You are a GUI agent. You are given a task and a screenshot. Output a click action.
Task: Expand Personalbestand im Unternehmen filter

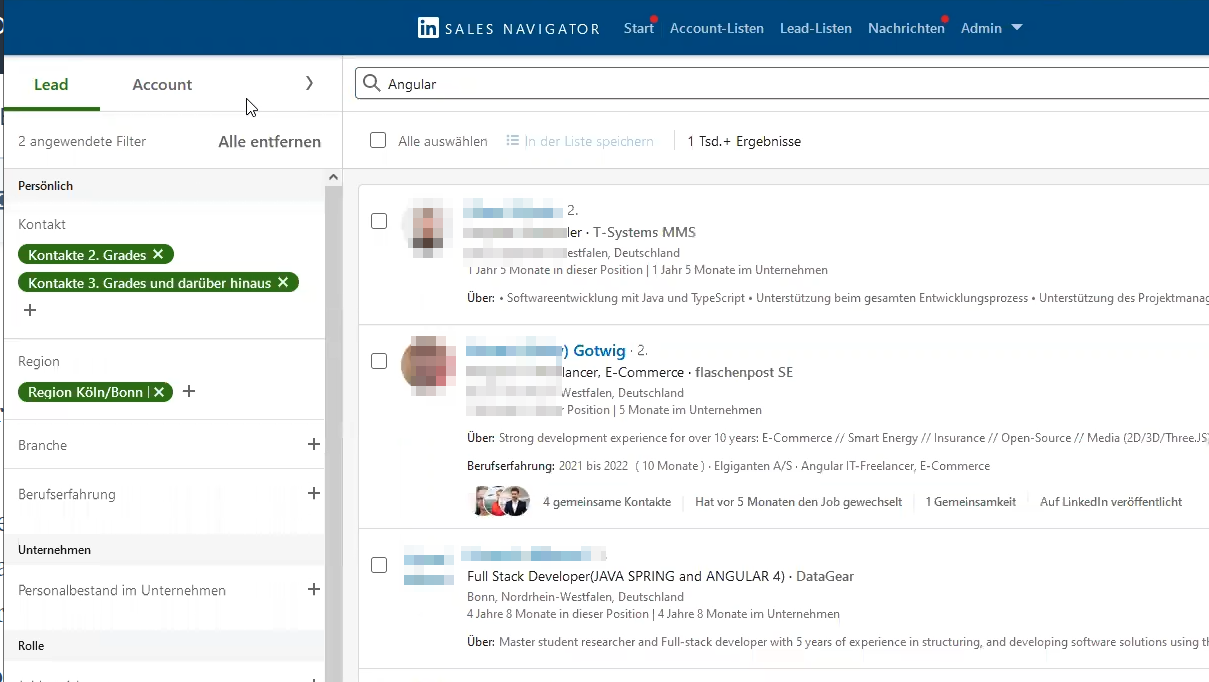[x=314, y=589]
